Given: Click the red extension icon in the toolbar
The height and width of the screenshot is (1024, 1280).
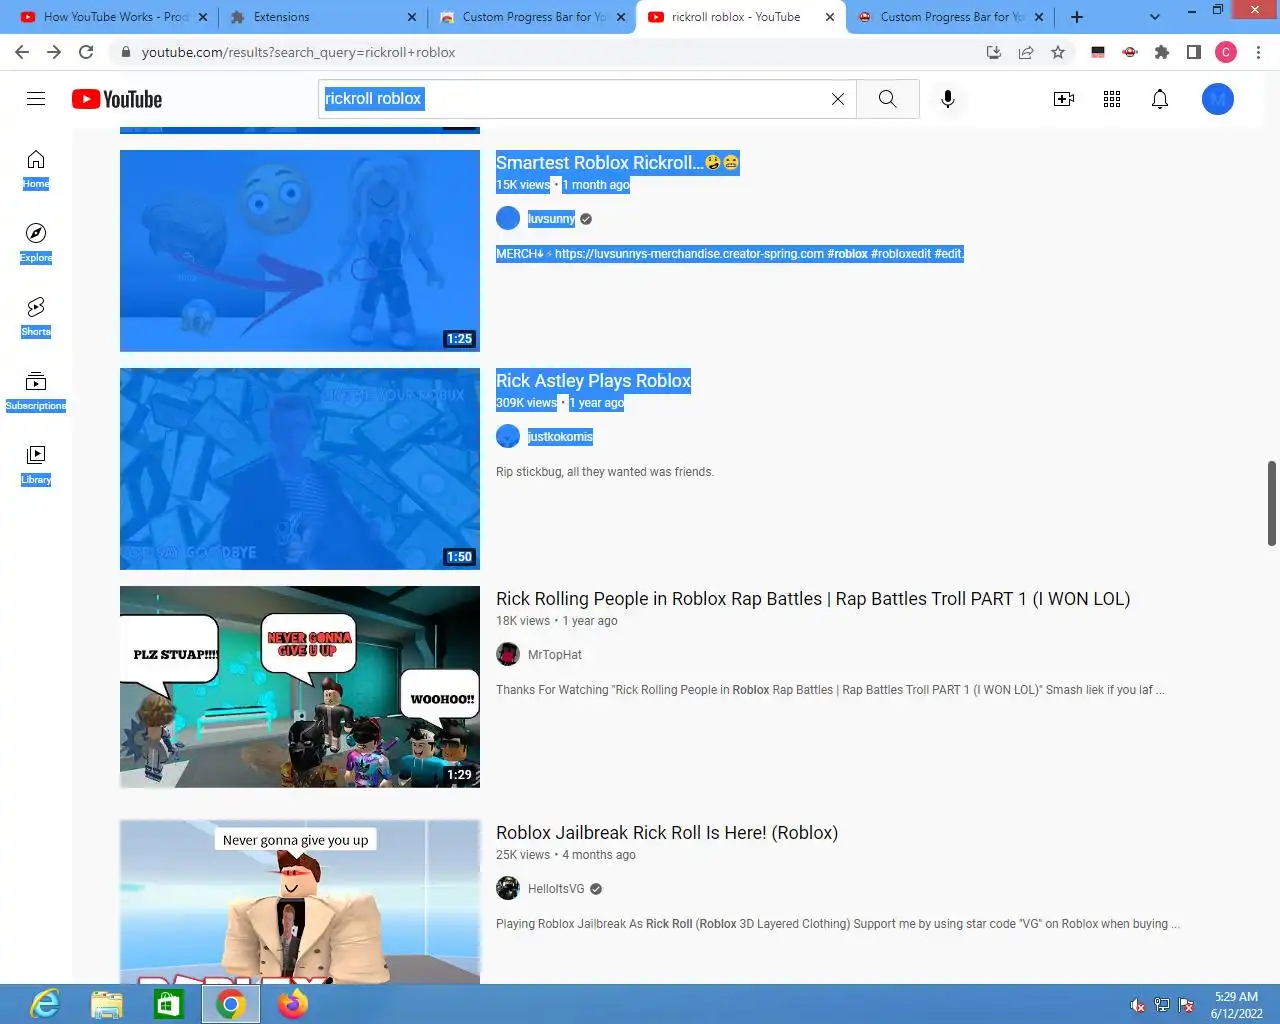Looking at the screenshot, I should click(1130, 52).
